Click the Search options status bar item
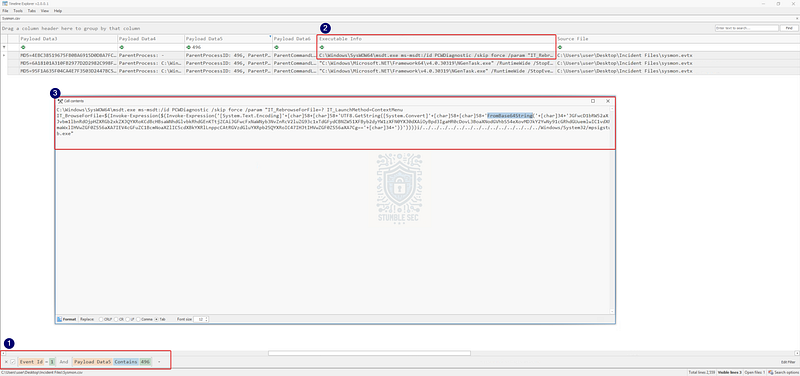 coord(784,373)
